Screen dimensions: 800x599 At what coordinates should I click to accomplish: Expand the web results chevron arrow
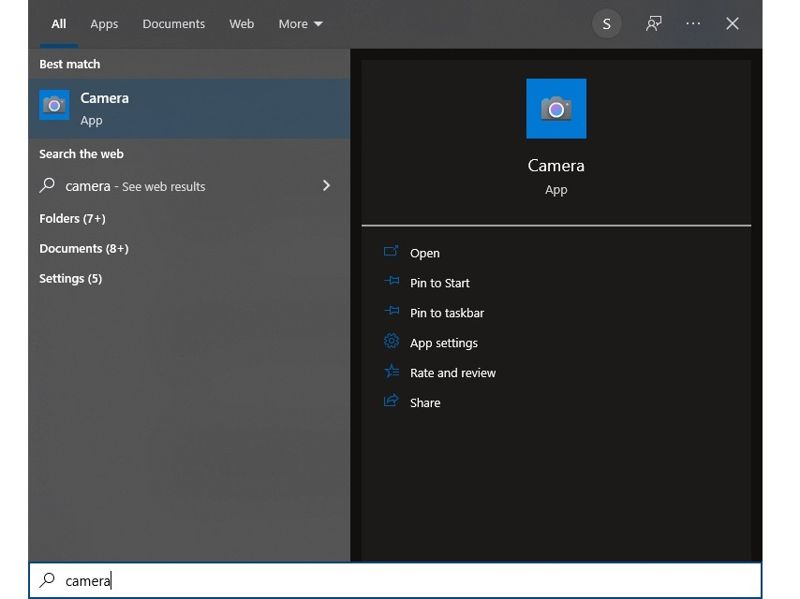(327, 185)
